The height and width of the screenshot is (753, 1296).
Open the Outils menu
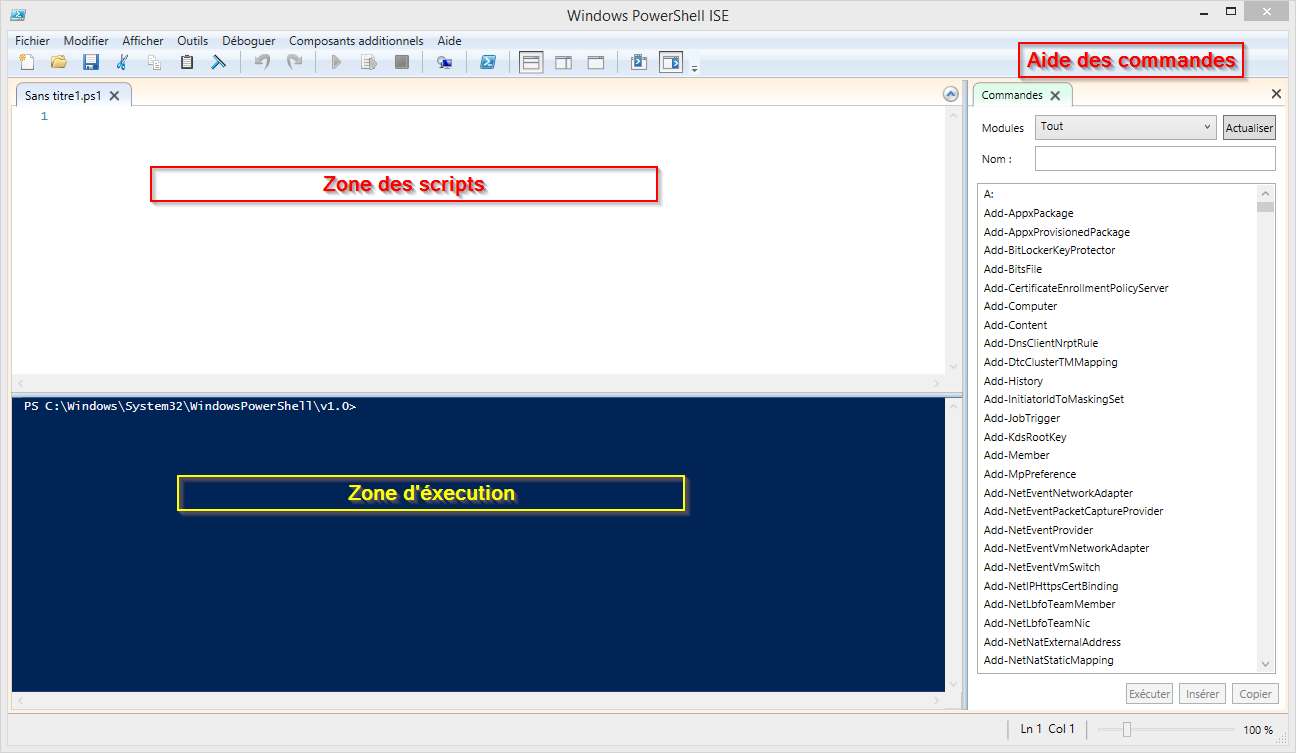[x=193, y=41]
